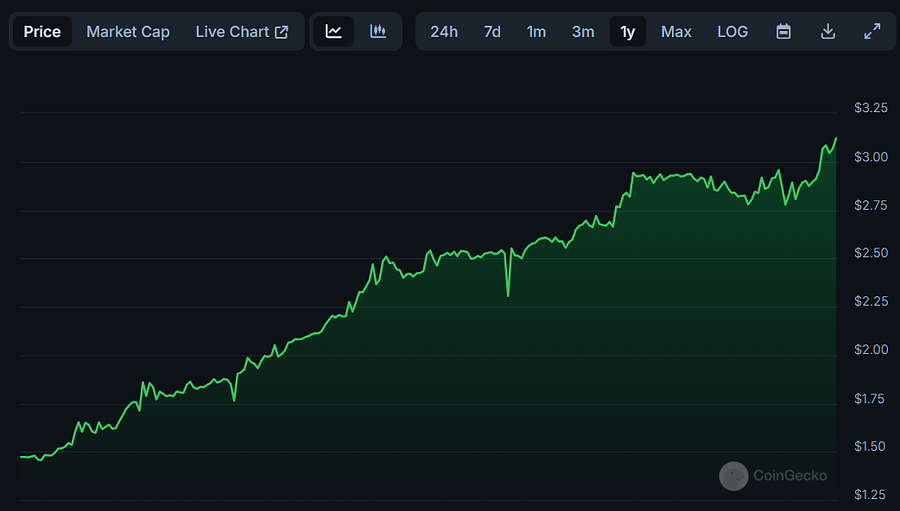Click the $1.25 axis label
This screenshot has width=900, height=511.
(871, 494)
